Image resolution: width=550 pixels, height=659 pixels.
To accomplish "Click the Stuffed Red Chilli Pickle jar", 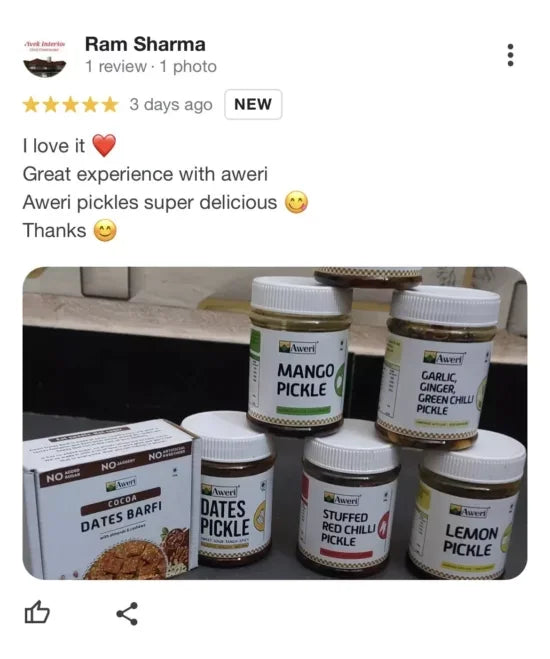I will click(x=348, y=498).
